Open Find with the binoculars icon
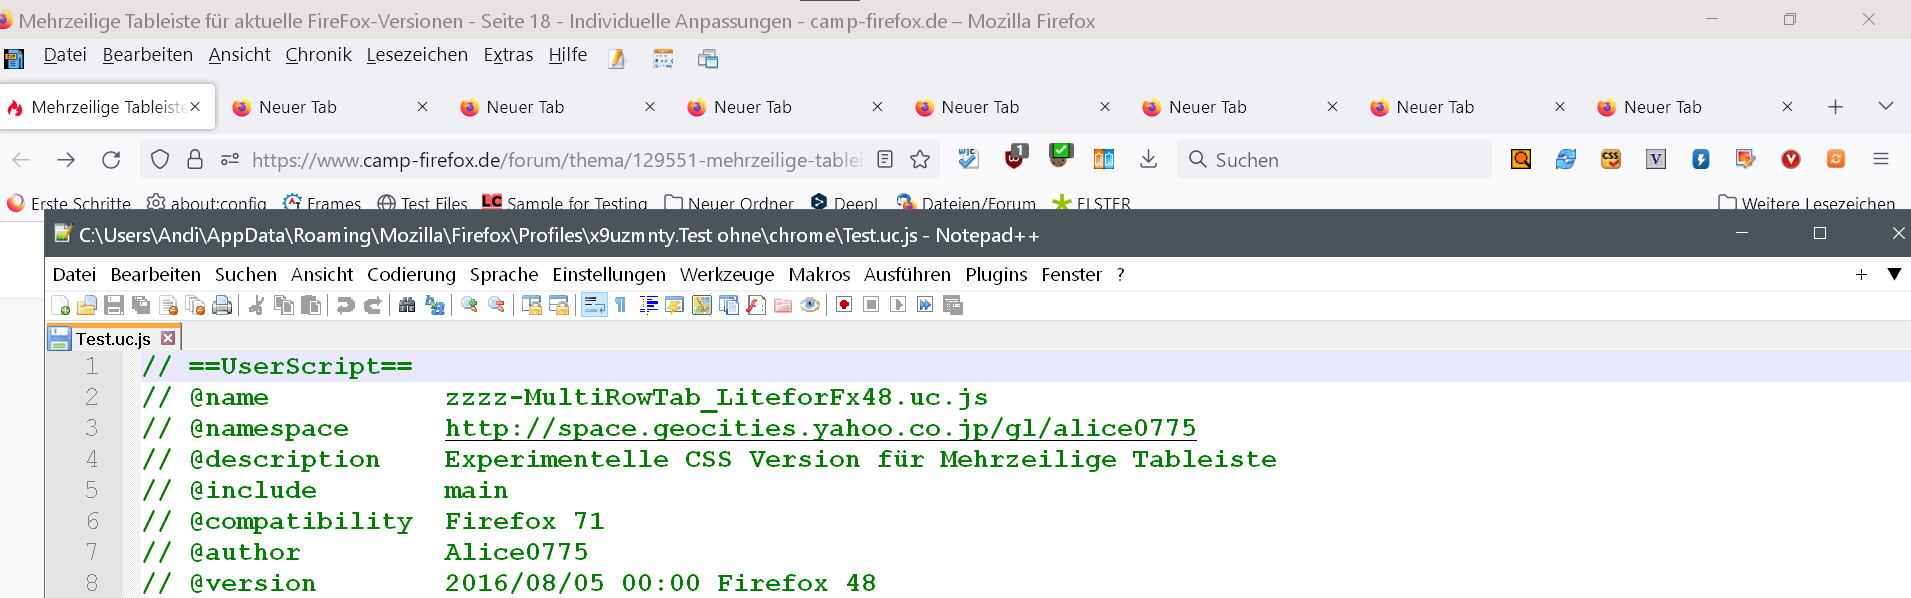 [x=407, y=305]
